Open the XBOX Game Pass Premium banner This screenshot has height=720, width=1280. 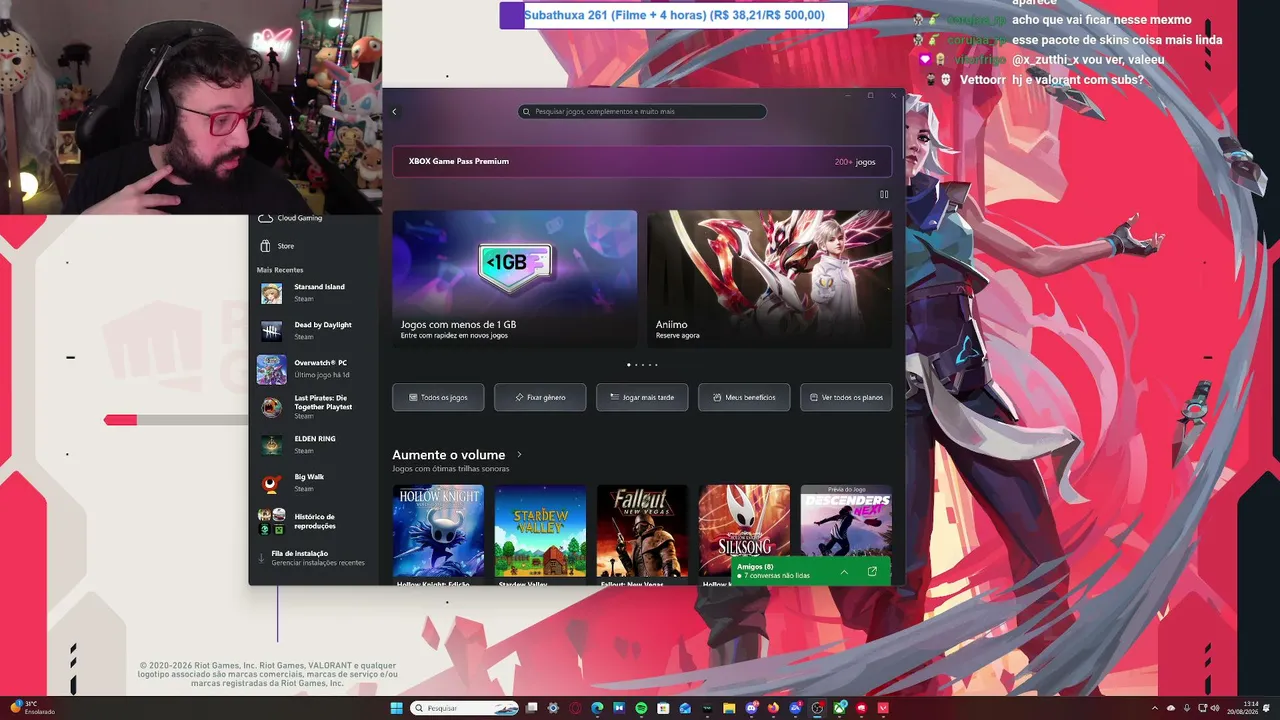[642, 161]
